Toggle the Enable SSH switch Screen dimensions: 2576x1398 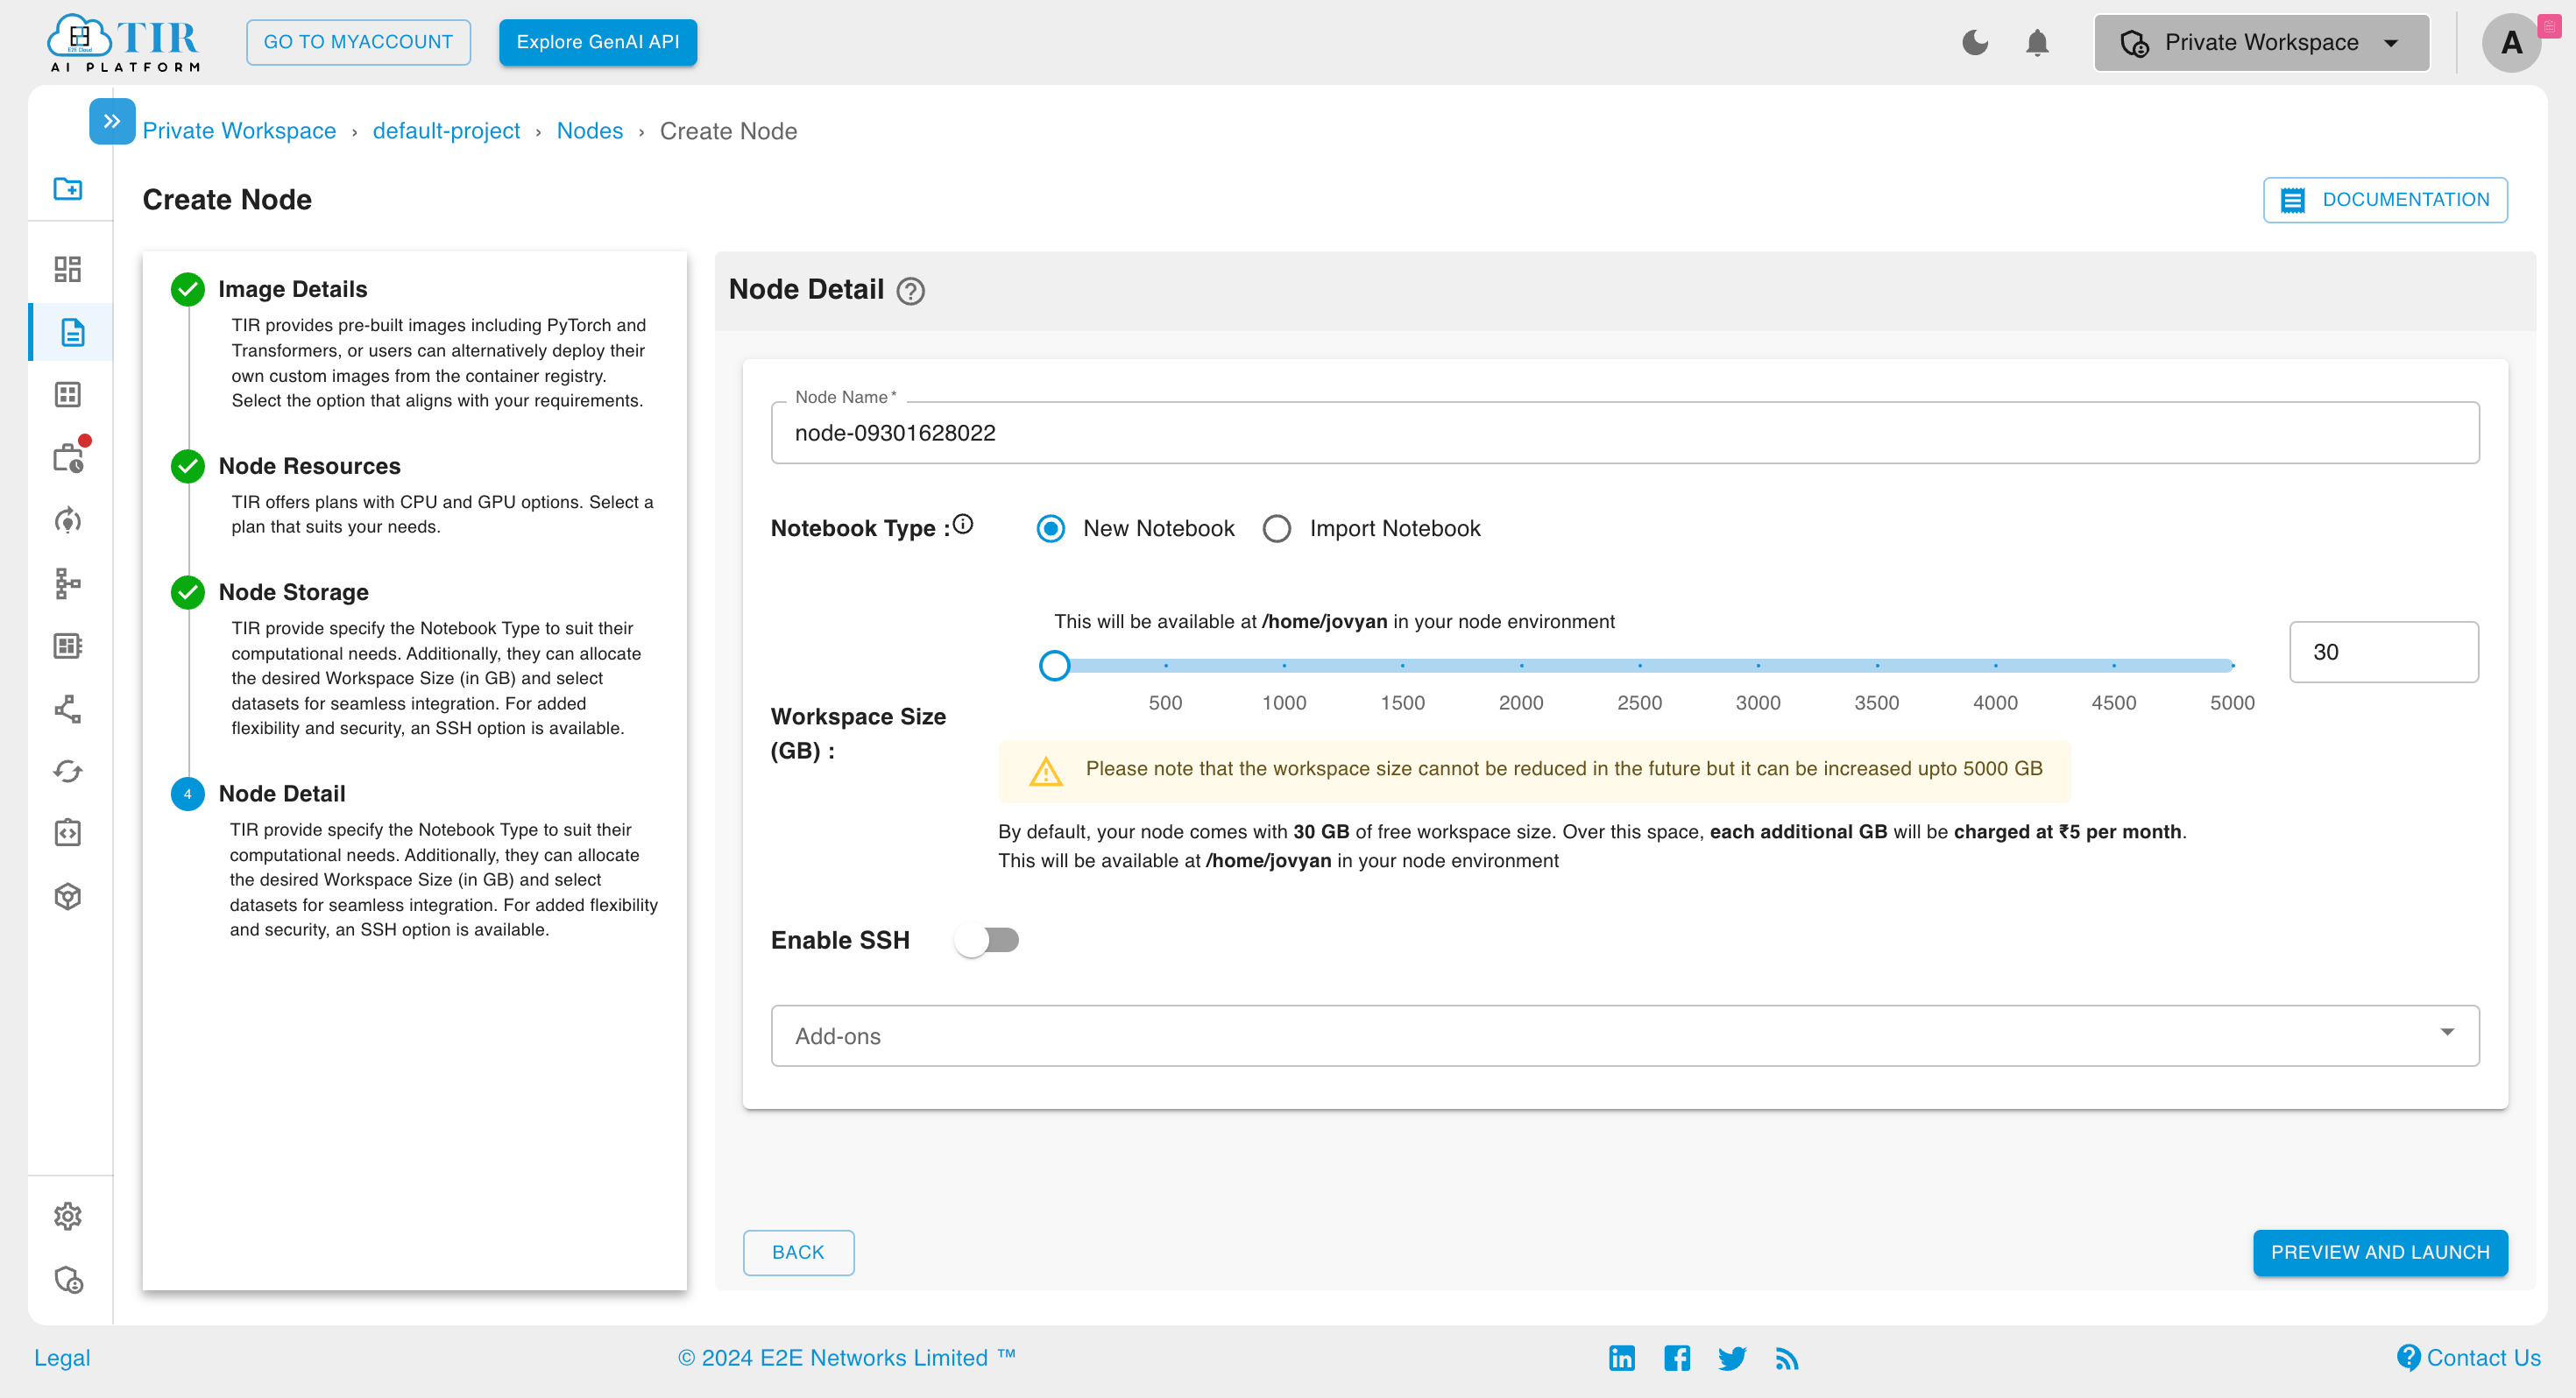coord(986,940)
